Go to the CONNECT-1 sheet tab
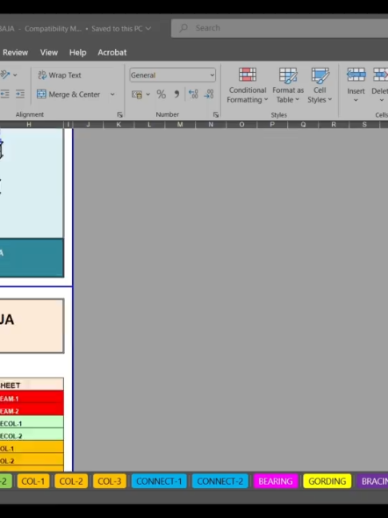This screenshot has height=518, width=388. 159,481
